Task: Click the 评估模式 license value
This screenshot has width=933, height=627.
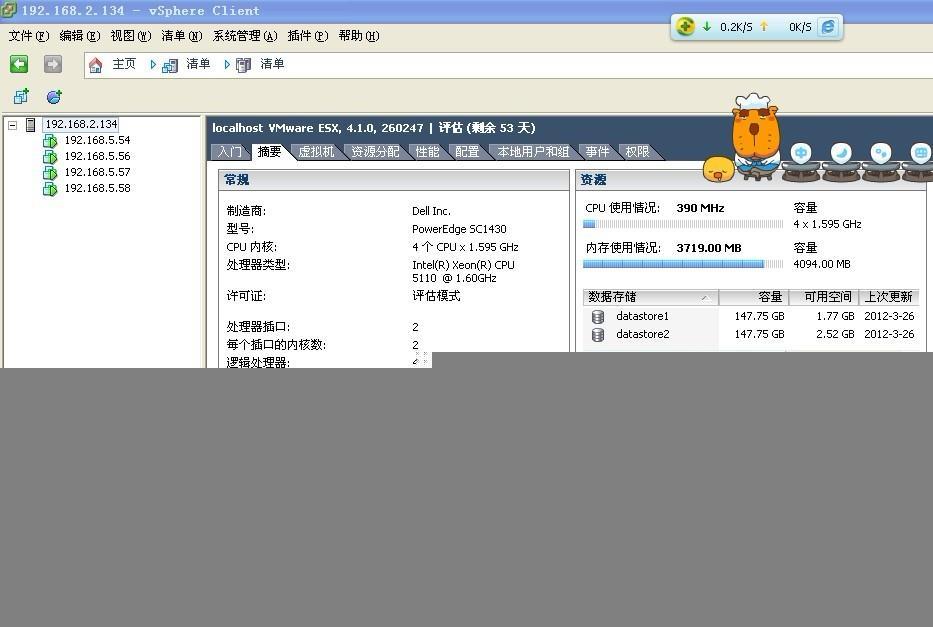Action: (x=436, y=296)
